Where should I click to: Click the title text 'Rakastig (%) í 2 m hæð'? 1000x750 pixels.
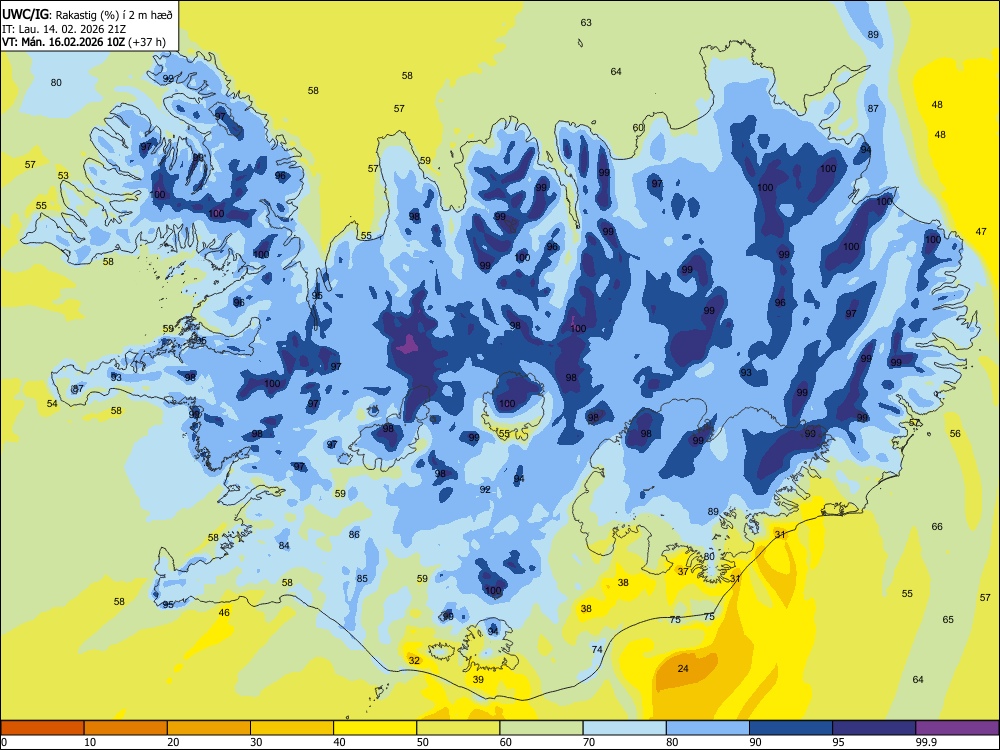pyautogui.click(x=115, y=15)
